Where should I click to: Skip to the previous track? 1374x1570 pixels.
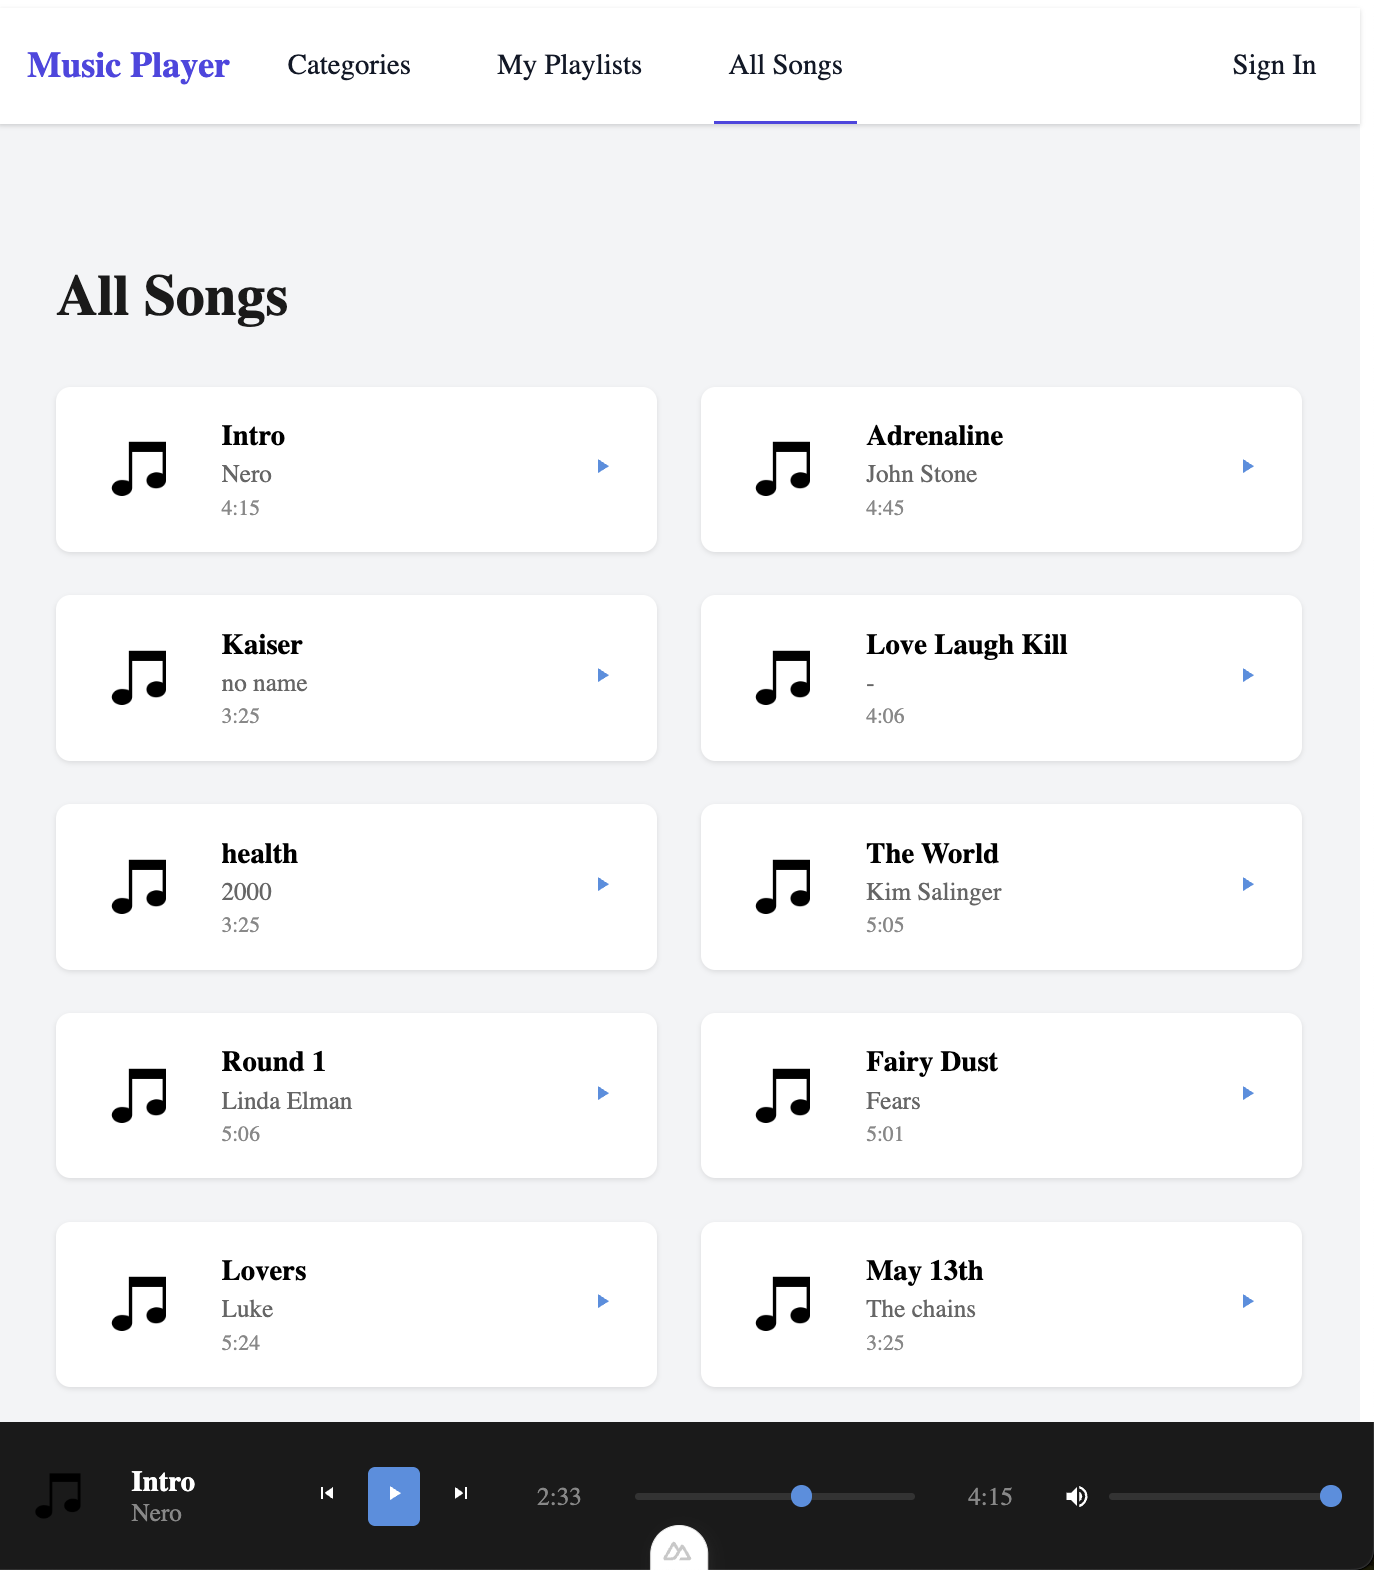pyautogui.click(x=327, y=1493)
